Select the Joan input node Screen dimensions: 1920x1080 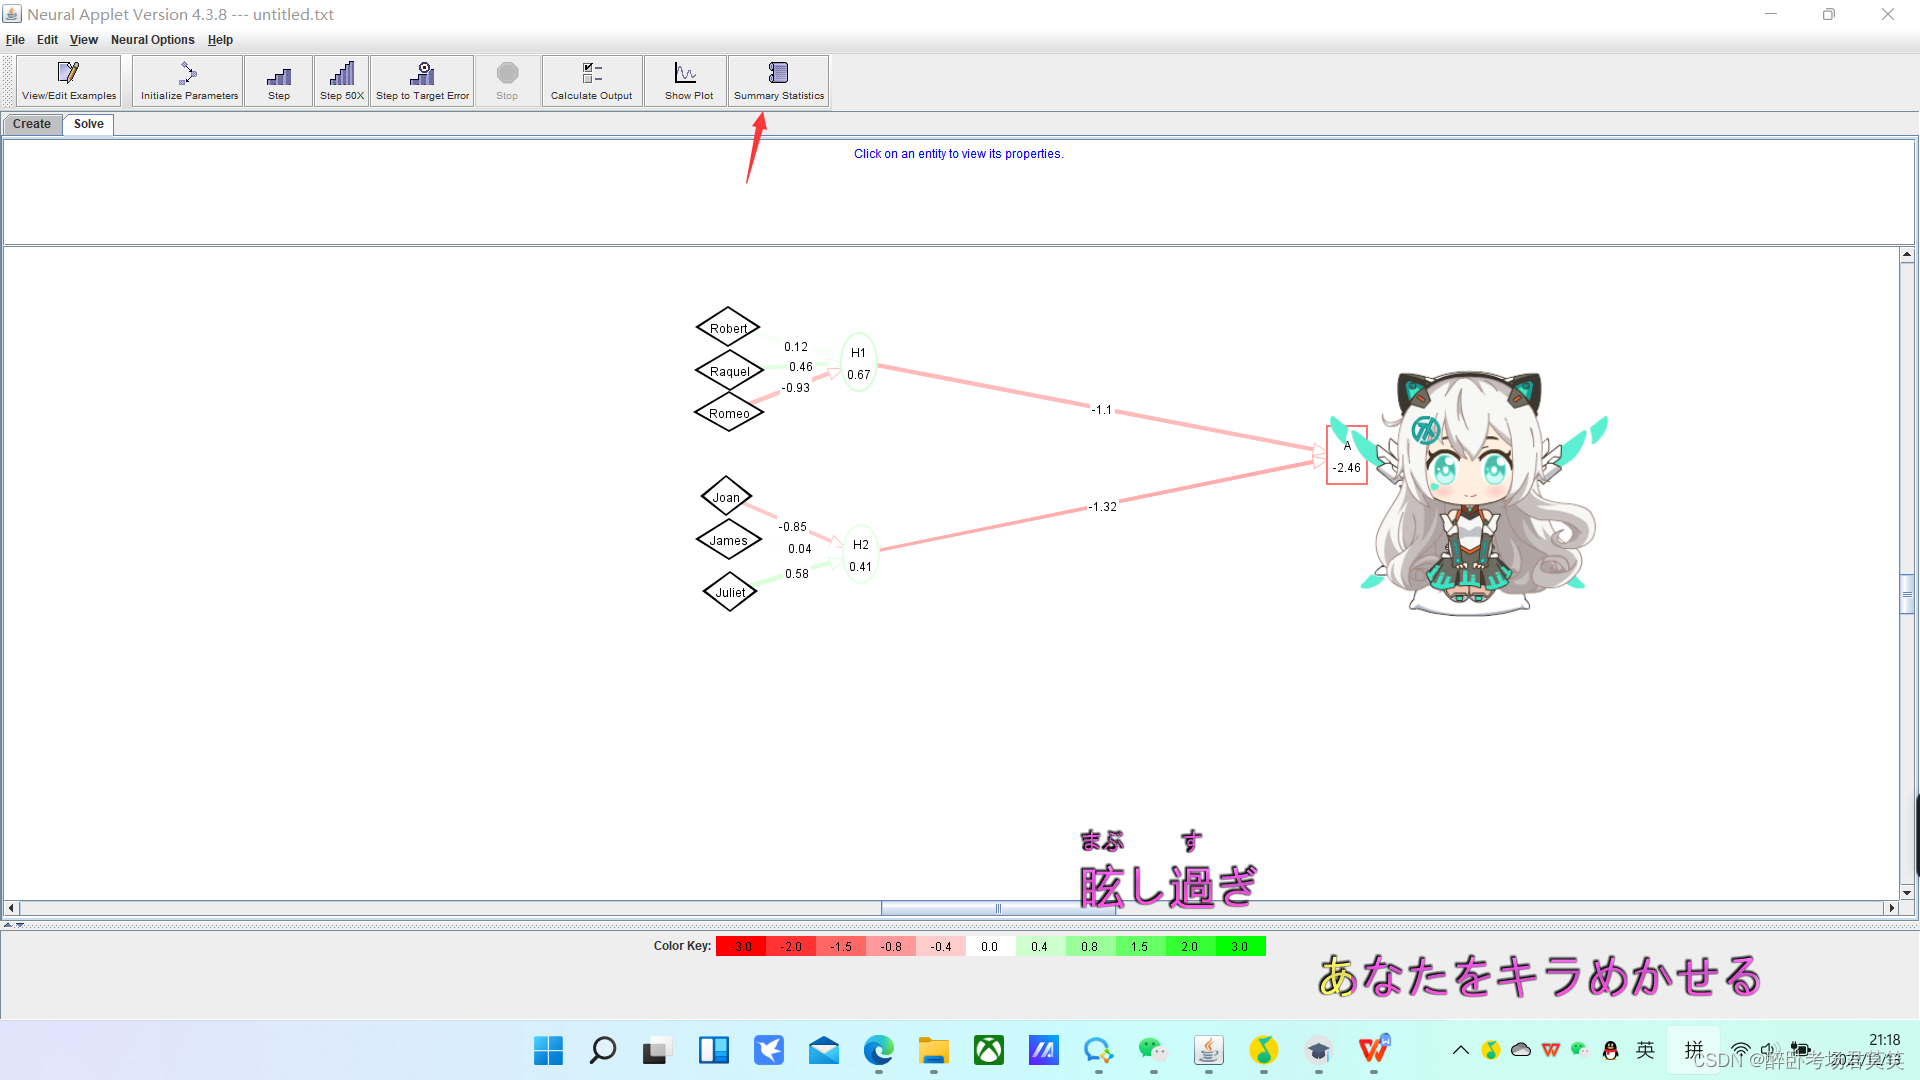click(726, 497)
